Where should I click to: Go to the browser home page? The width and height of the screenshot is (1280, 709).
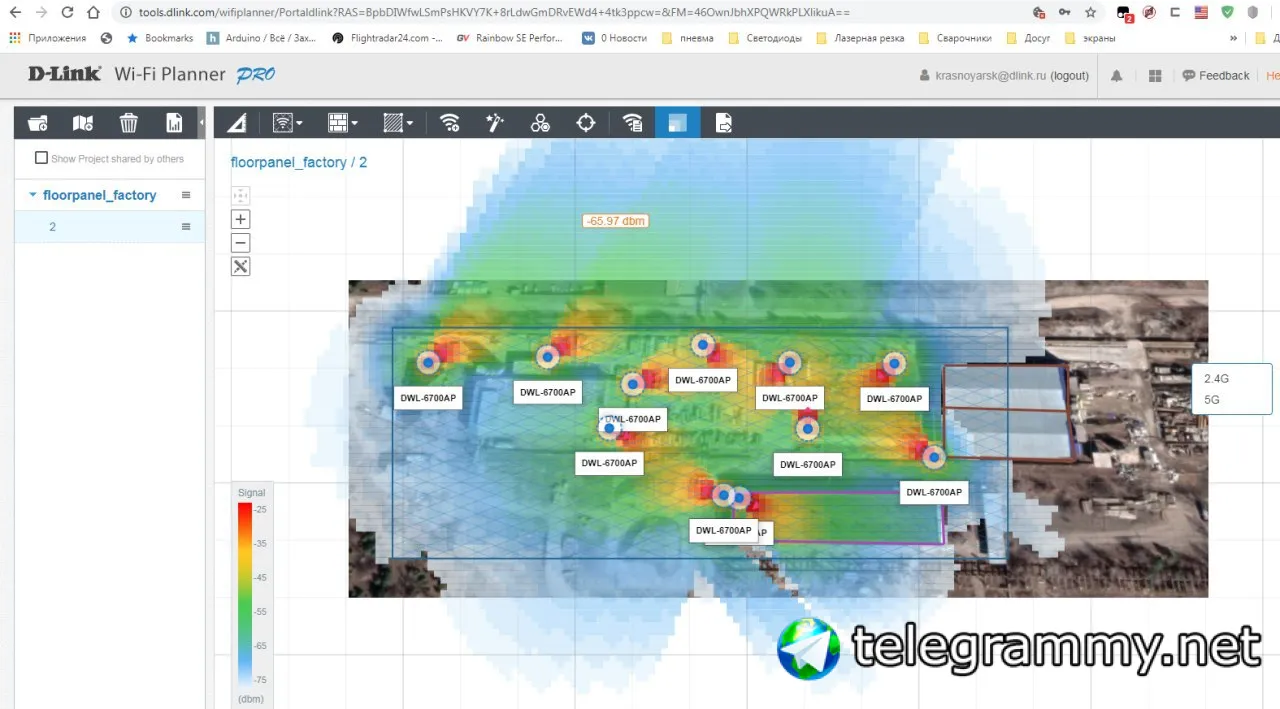(93, 13)
